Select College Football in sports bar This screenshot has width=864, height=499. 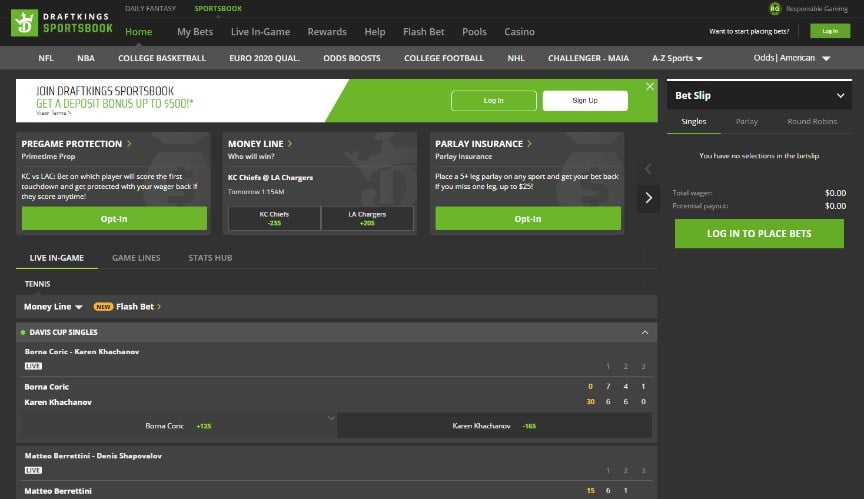(444, 58)
